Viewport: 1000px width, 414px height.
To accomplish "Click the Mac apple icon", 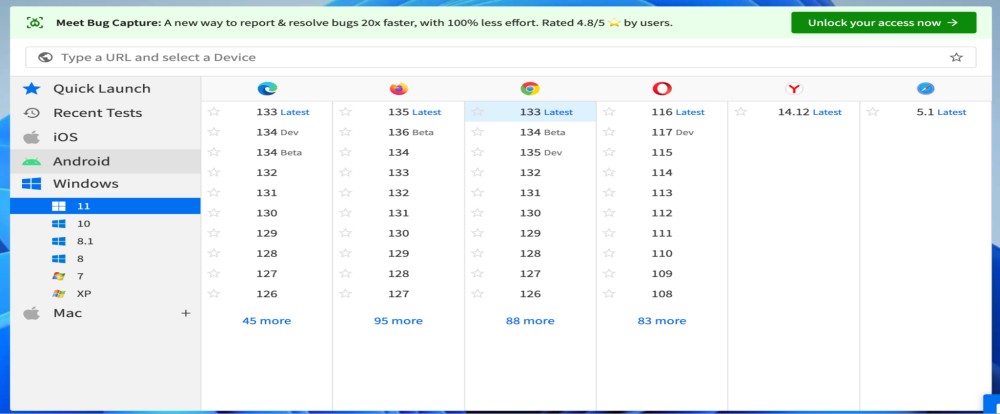I will 31,313.
